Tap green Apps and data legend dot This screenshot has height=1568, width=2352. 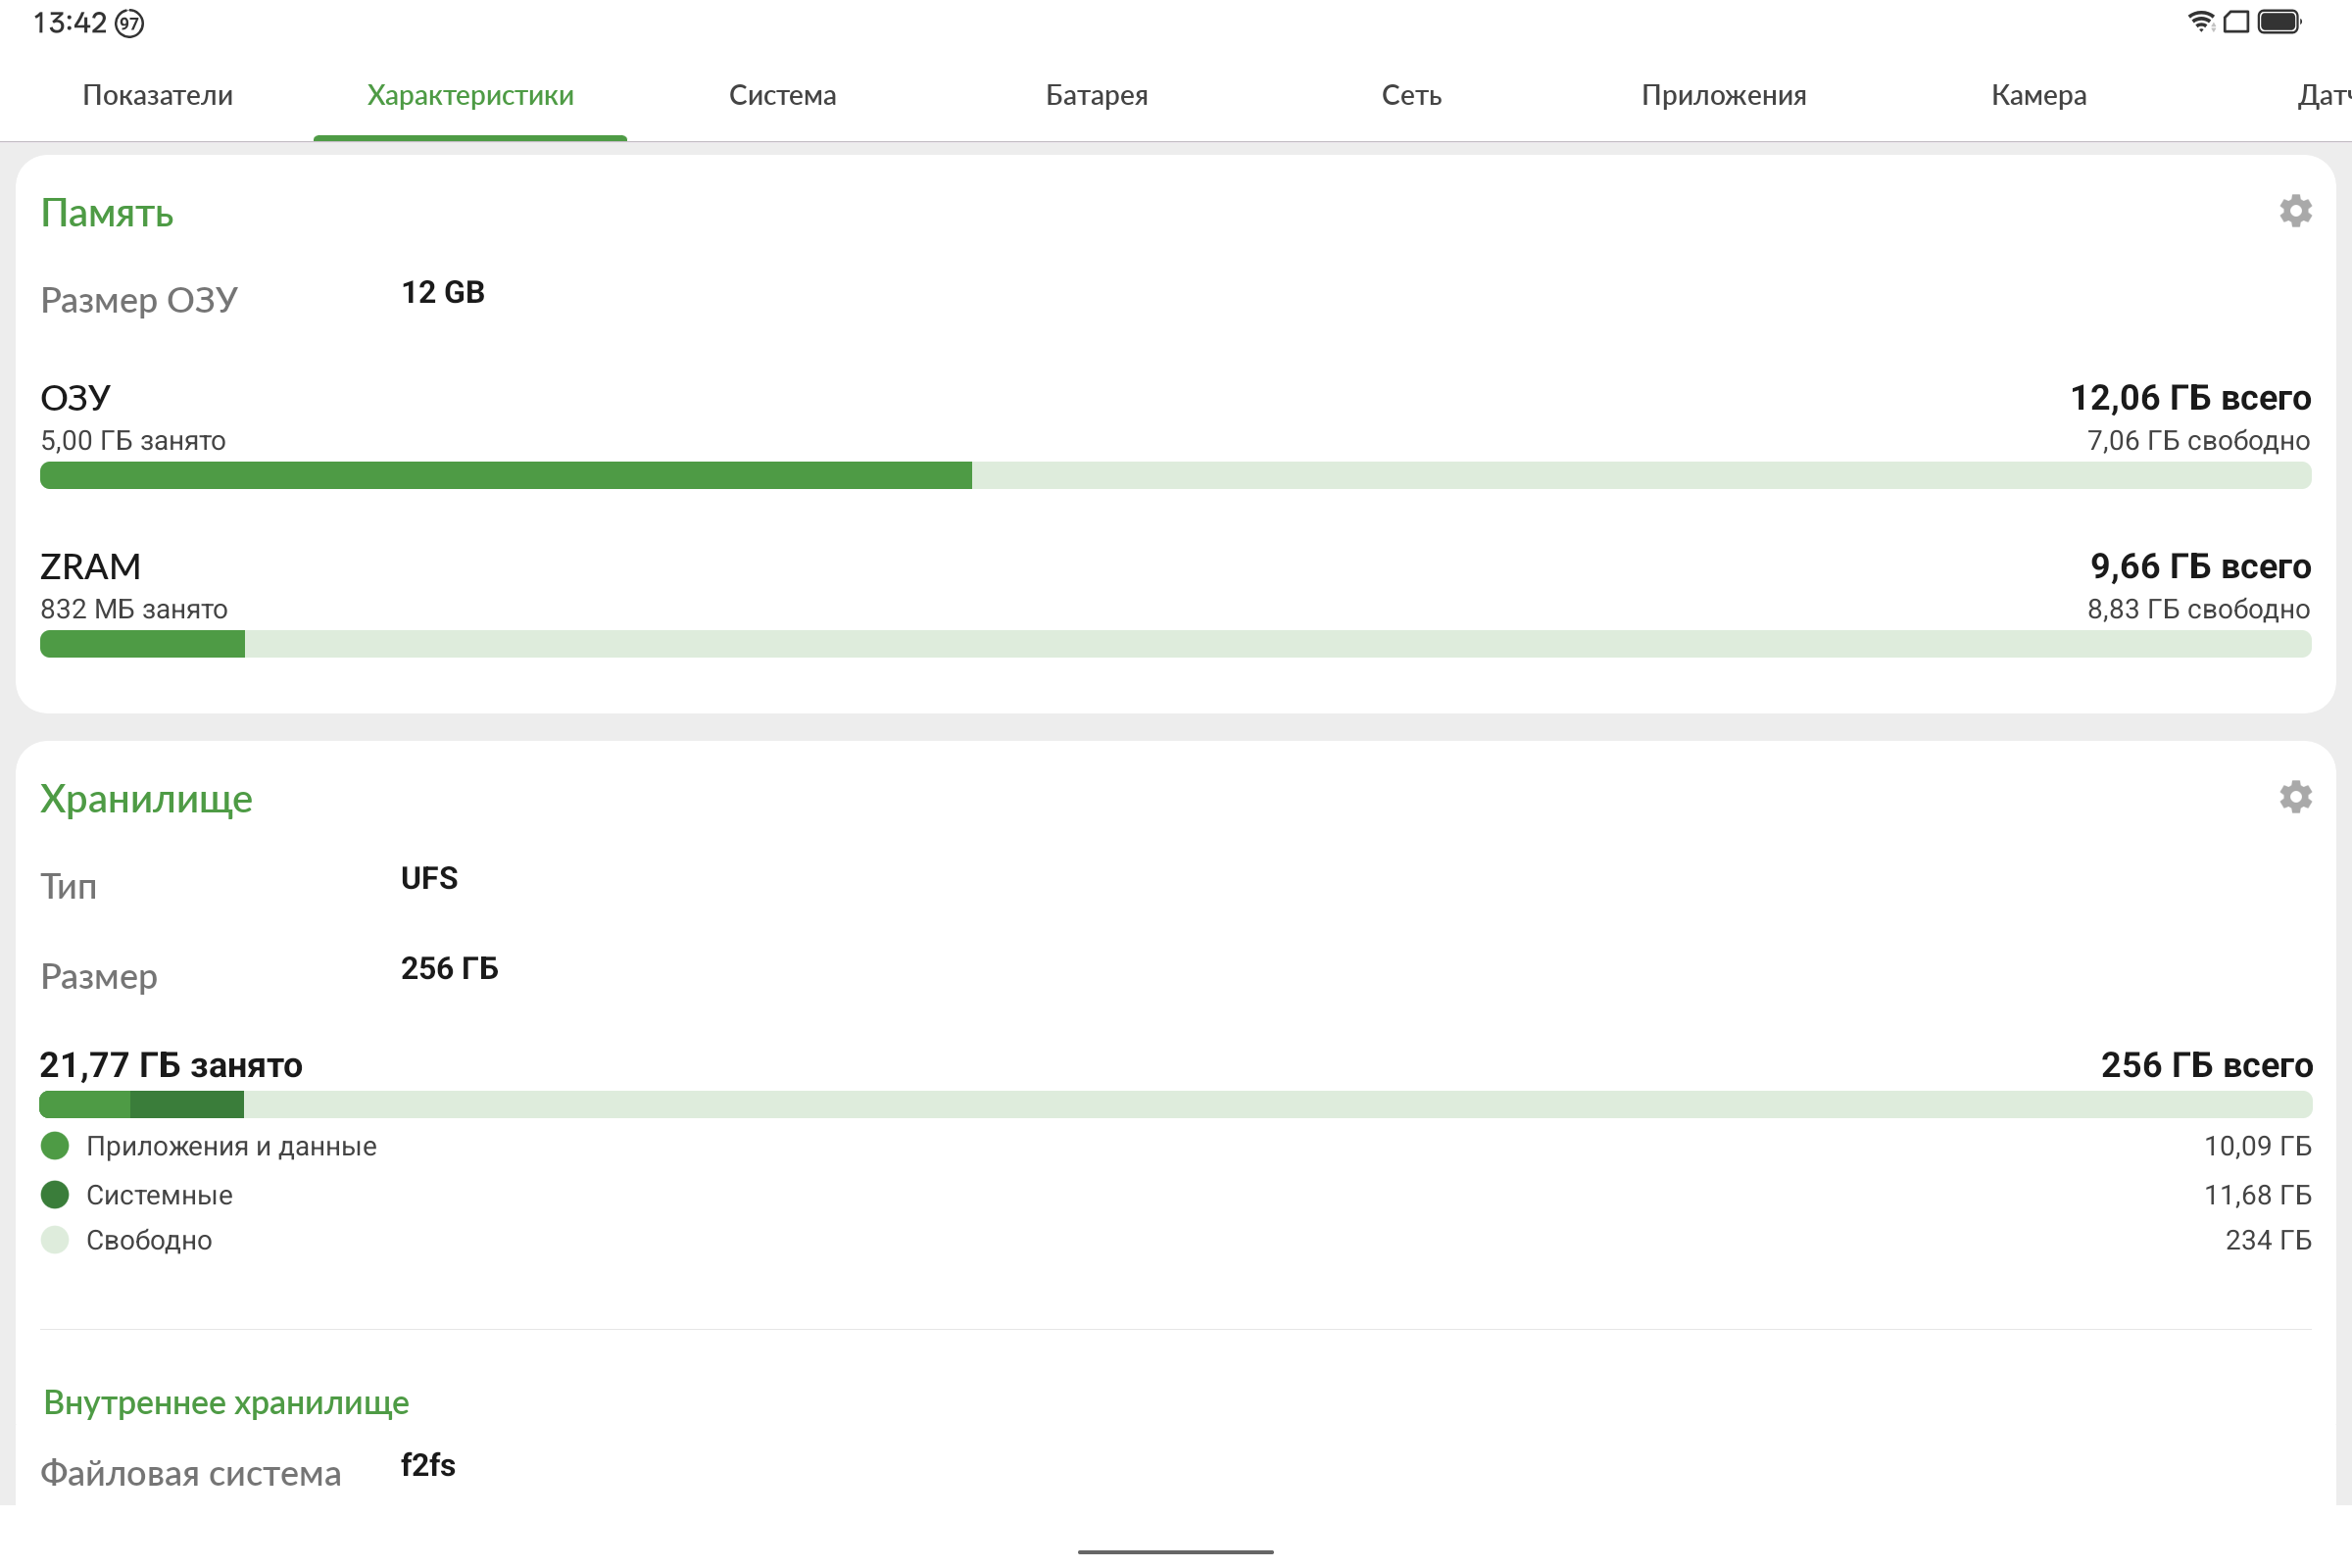pyautogui.click(x=55, y=1146)
